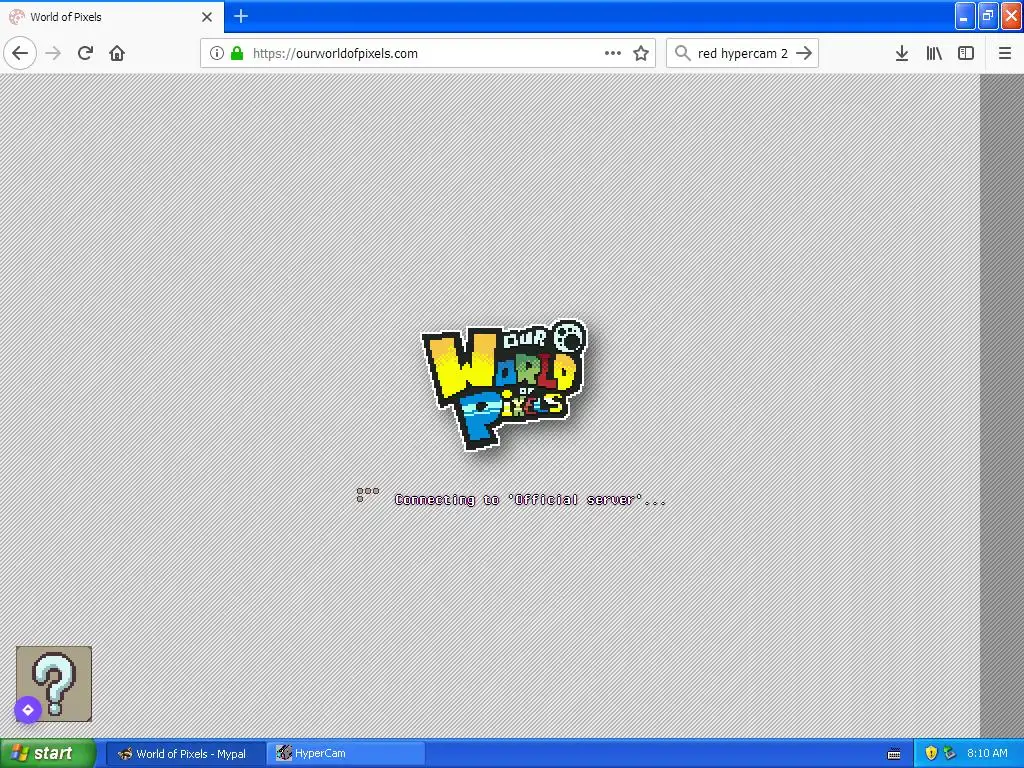Open the hamburger application menu
Viewport: 1024px width, 768px height.
tap(1005, 53)
